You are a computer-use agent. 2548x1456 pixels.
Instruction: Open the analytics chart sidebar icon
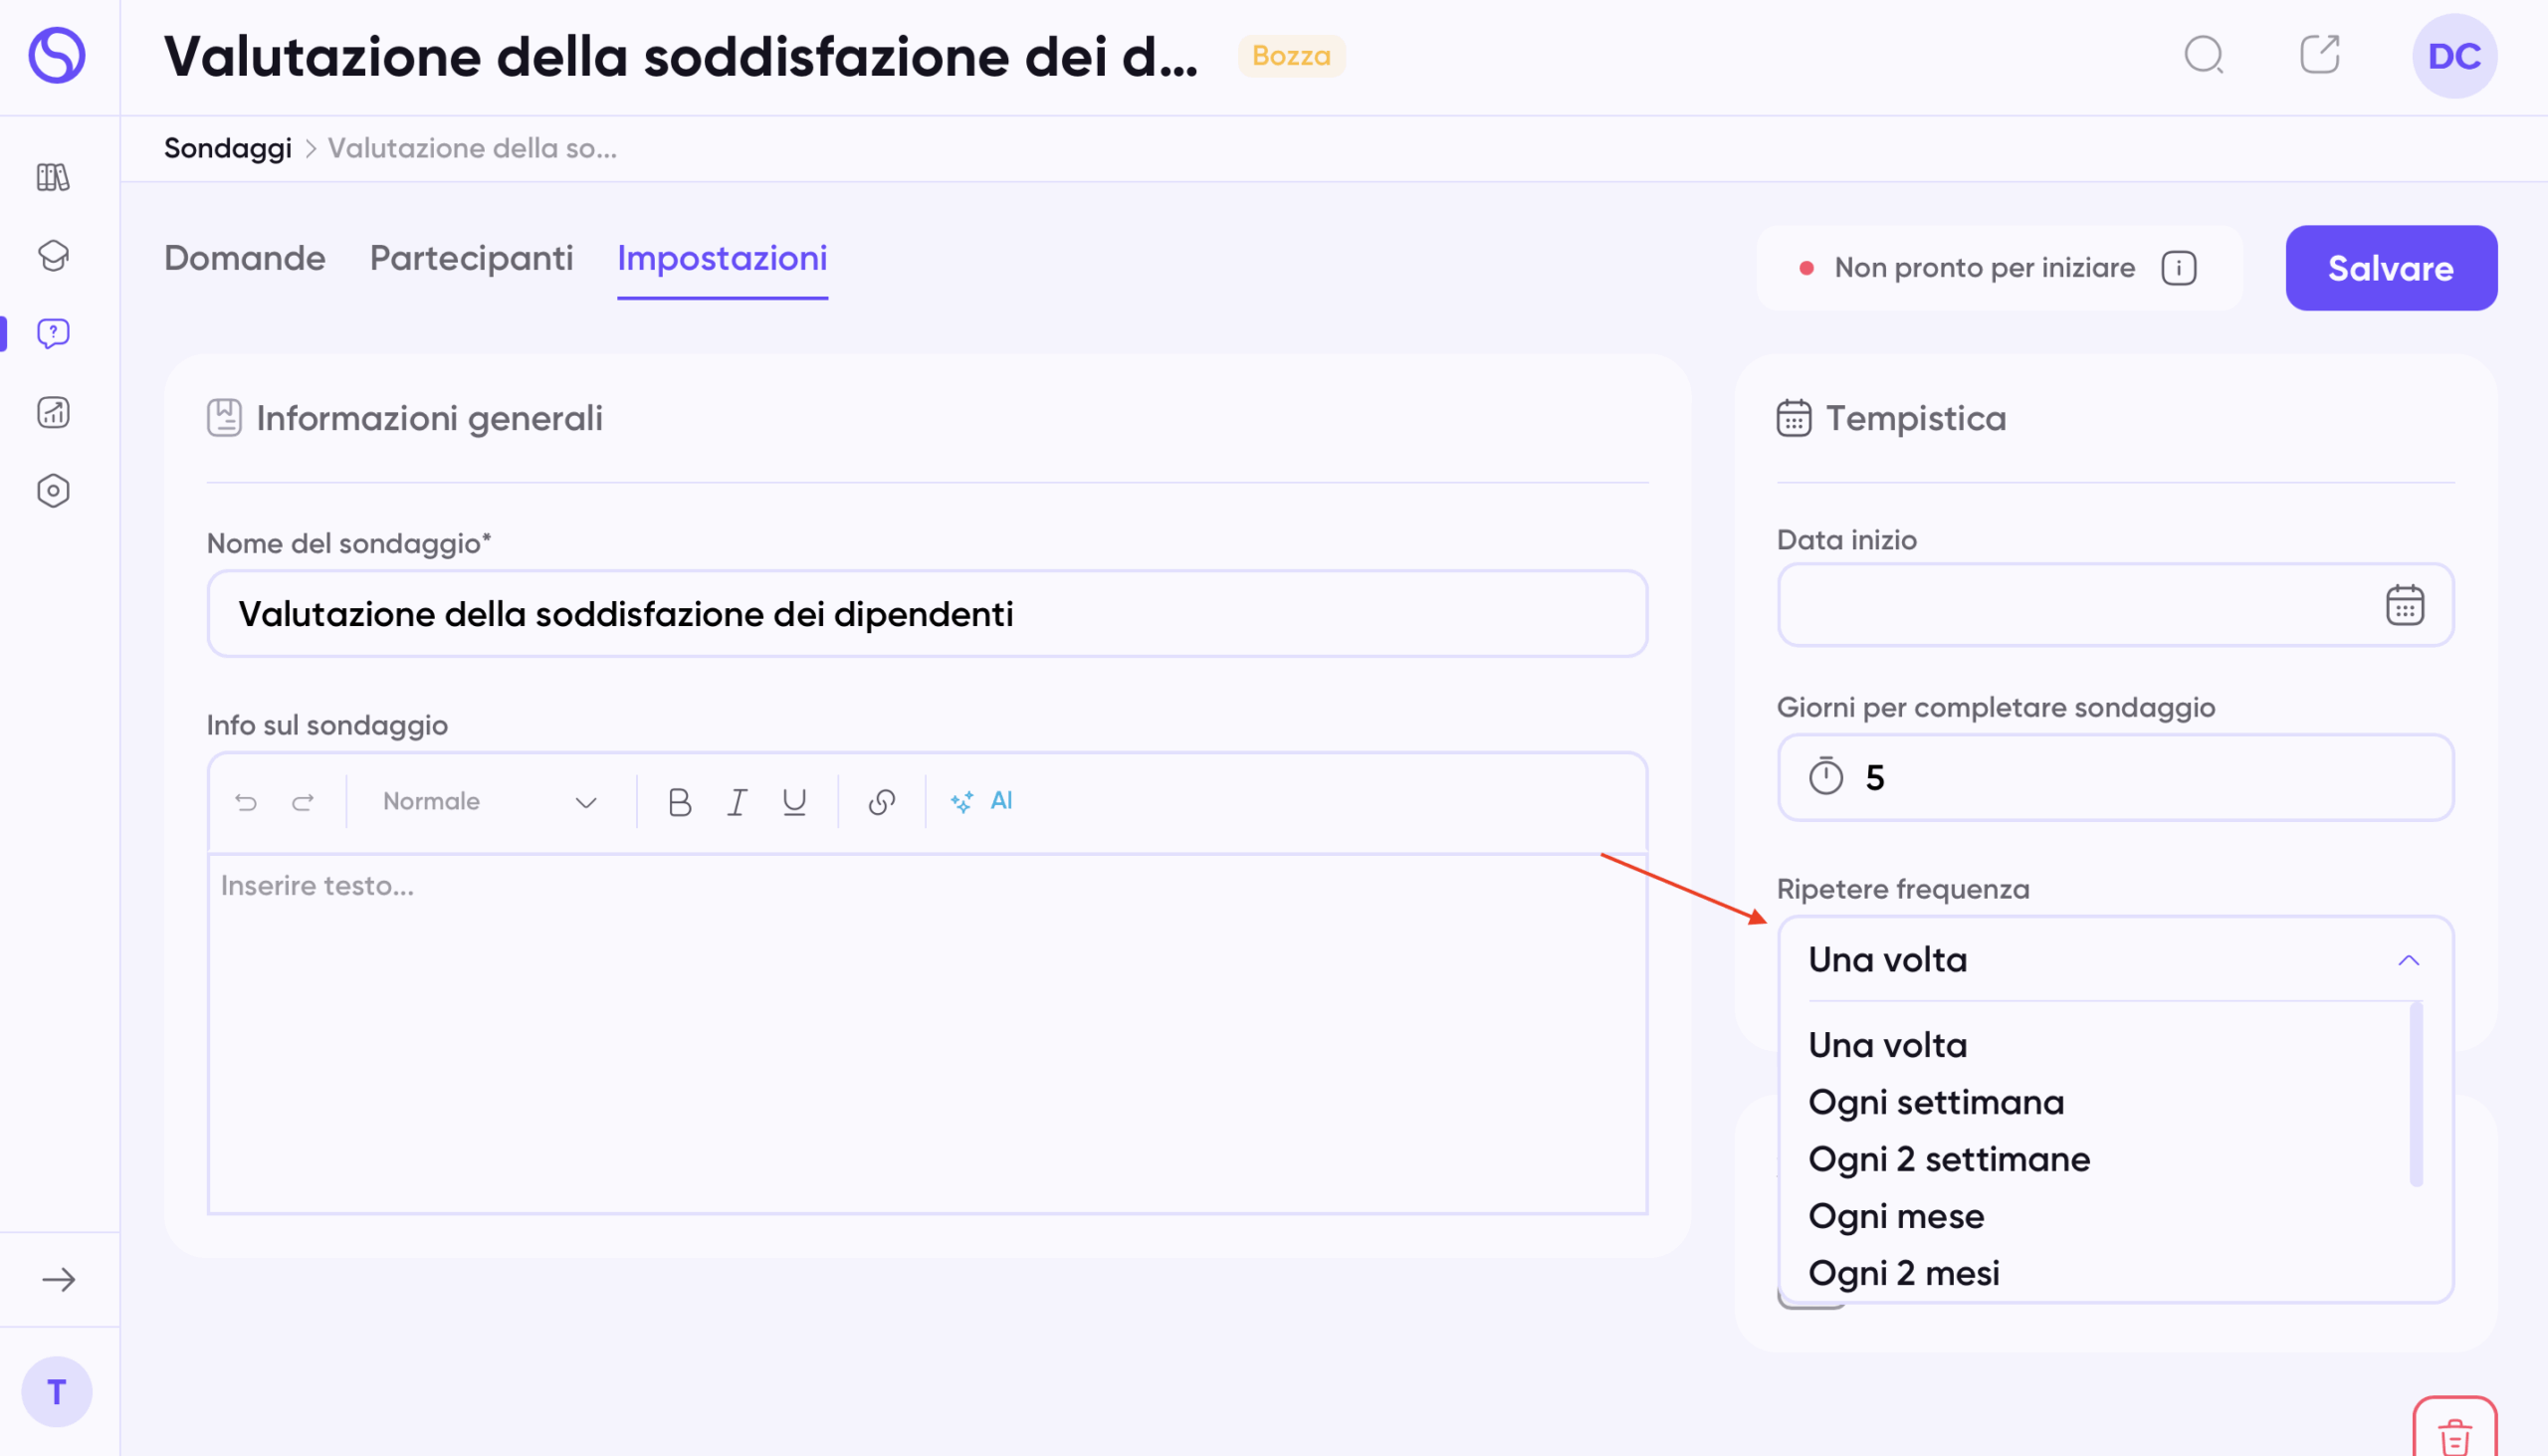(53, 412)
